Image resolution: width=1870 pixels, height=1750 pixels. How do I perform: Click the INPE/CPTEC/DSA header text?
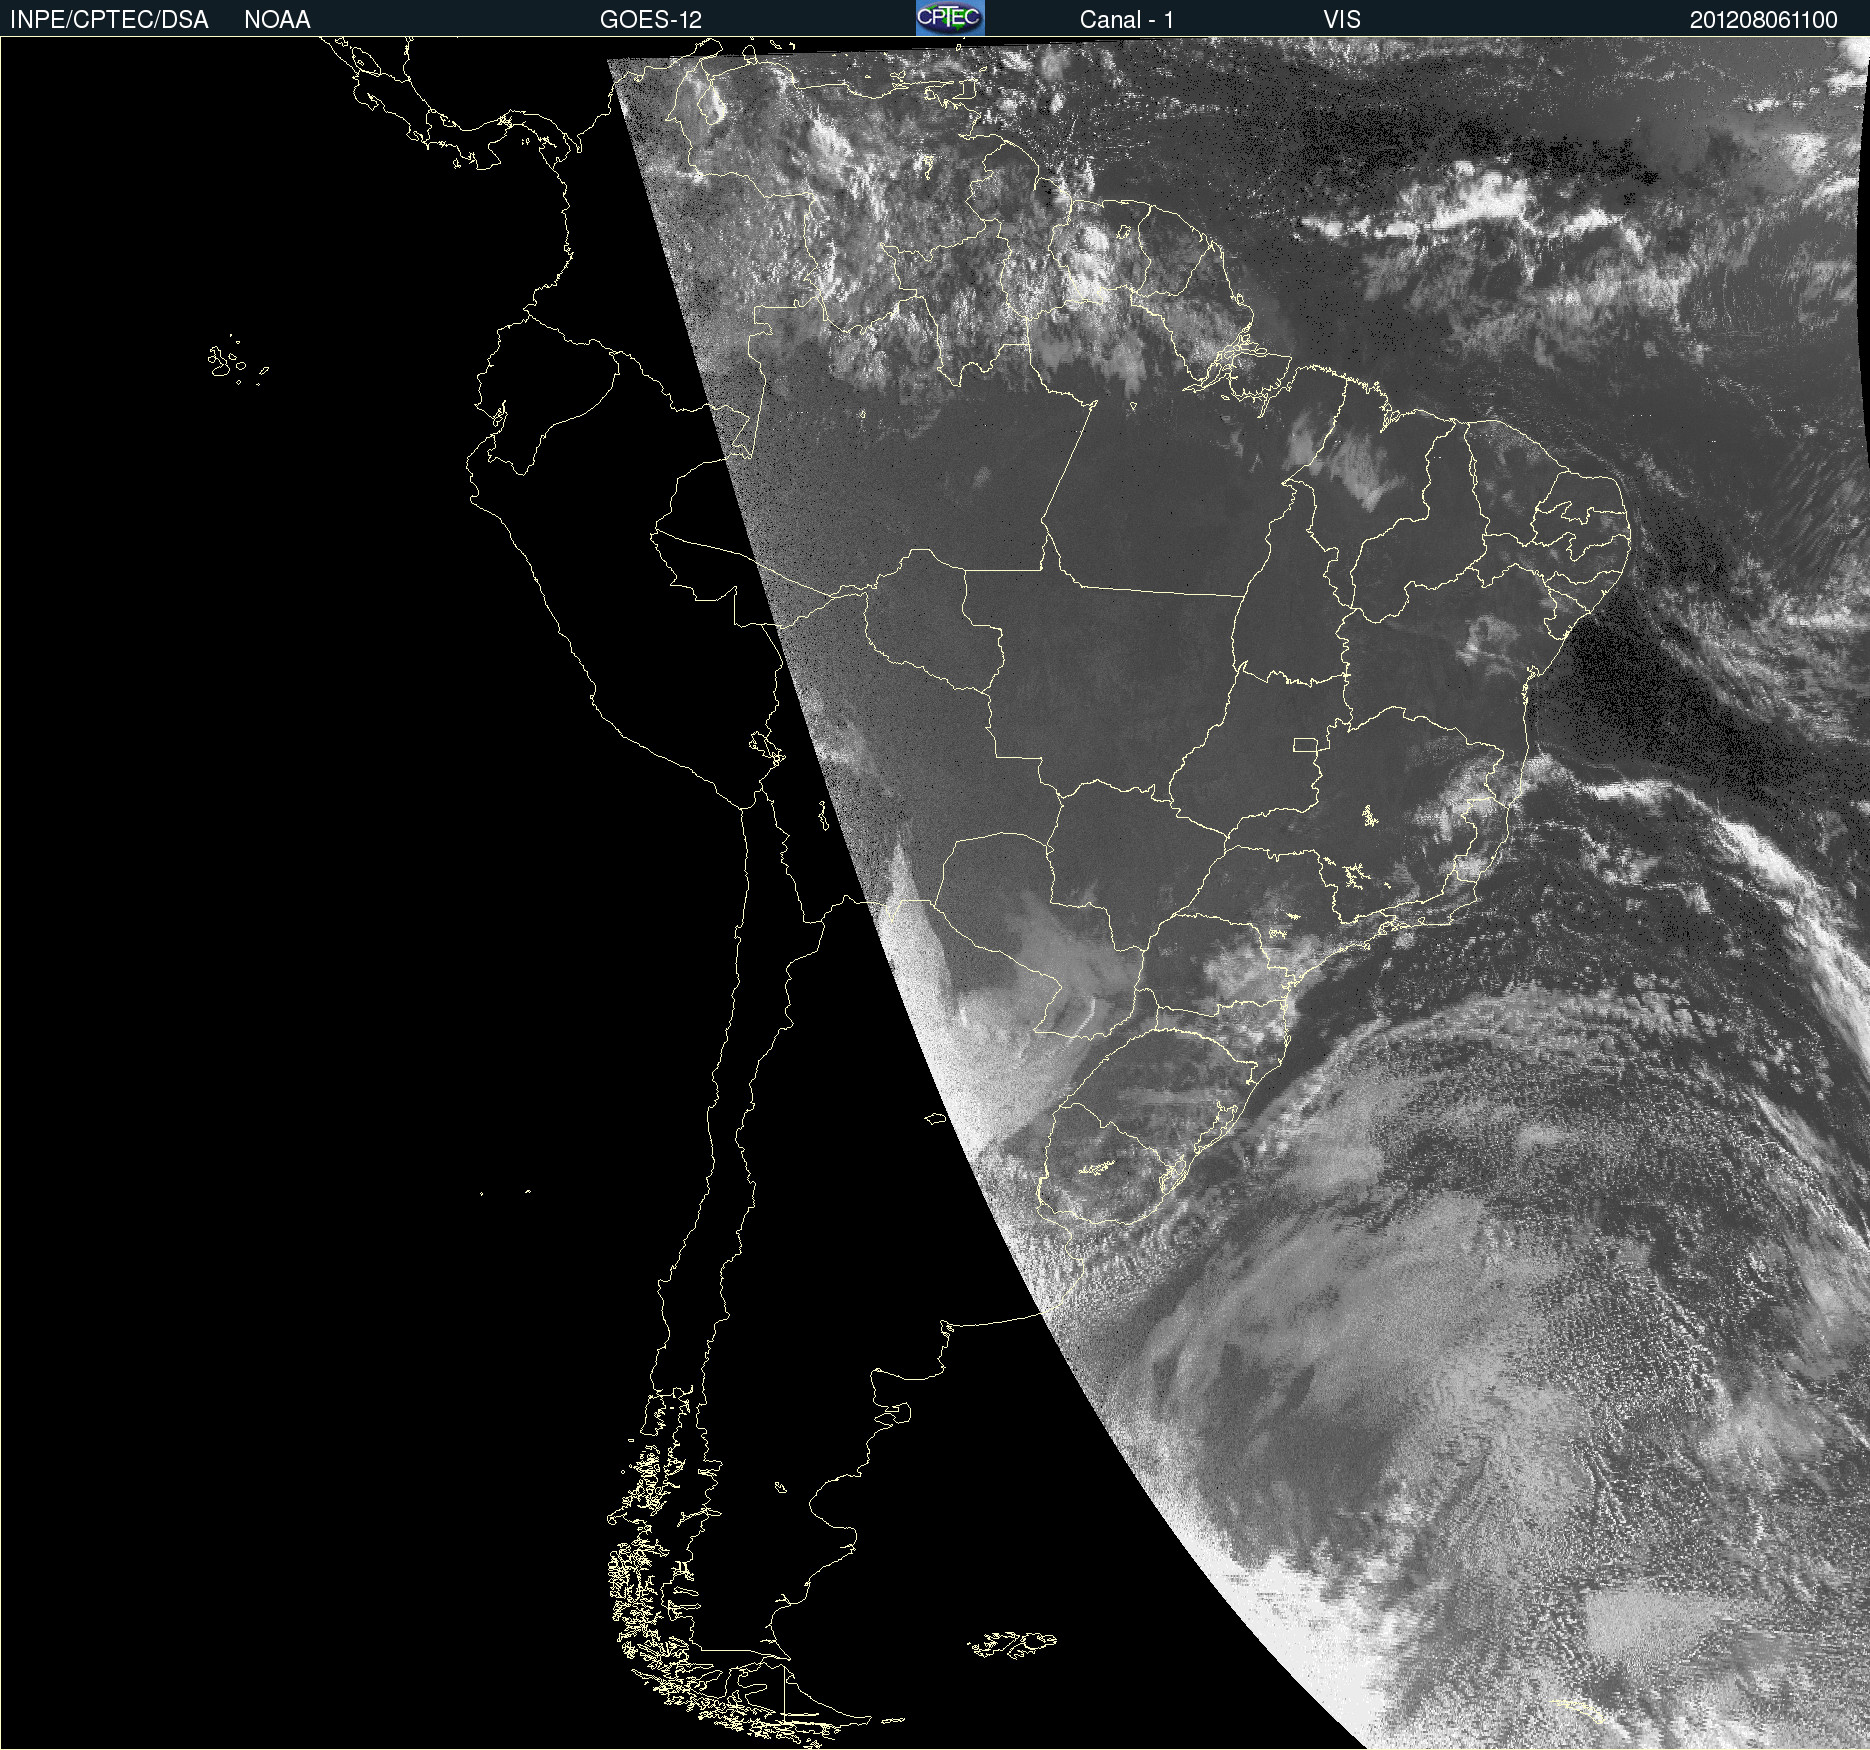[x=109, y=20]
